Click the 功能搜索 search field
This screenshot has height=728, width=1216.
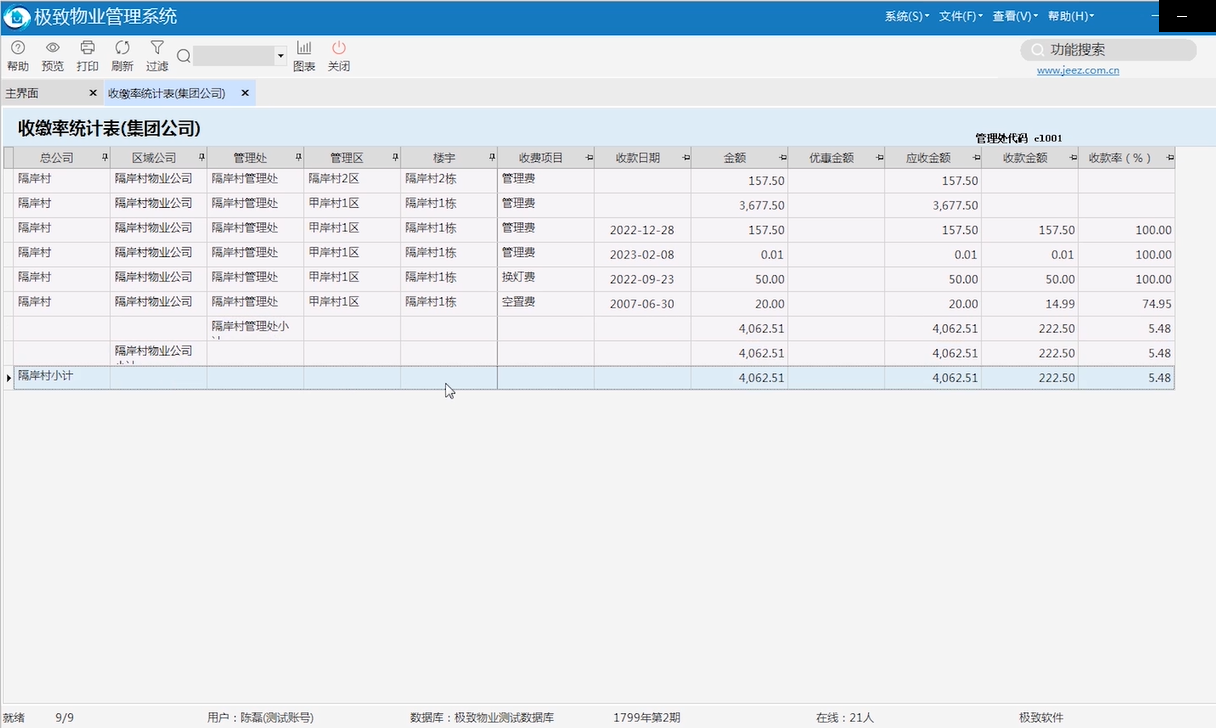pos(1108,50)
